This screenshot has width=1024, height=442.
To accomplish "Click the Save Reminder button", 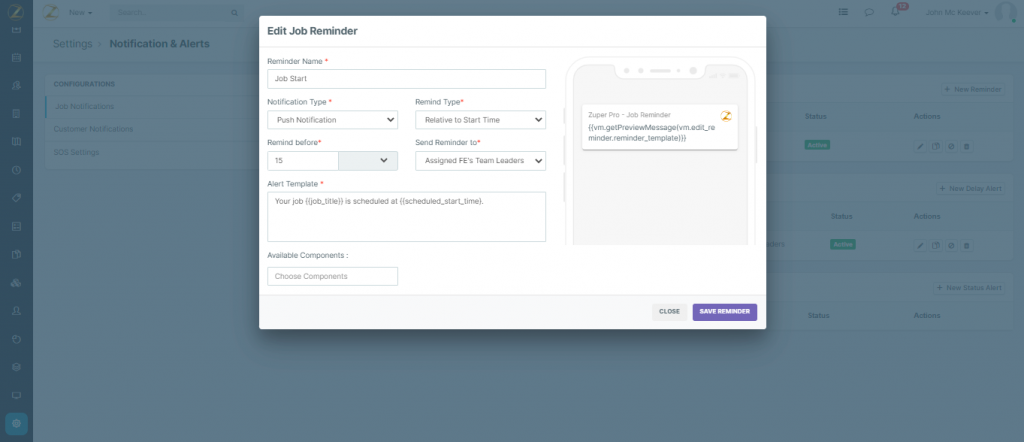I will 724,312.
